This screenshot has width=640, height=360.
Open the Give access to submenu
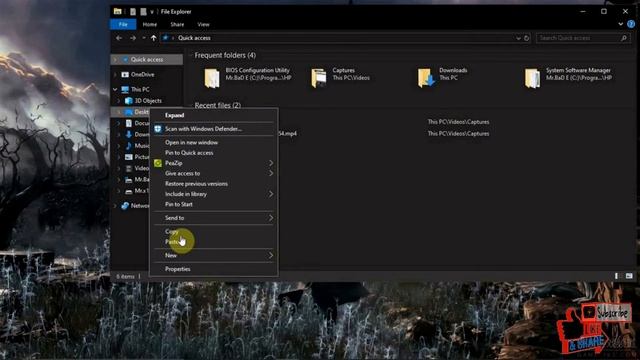coord(214,173)
